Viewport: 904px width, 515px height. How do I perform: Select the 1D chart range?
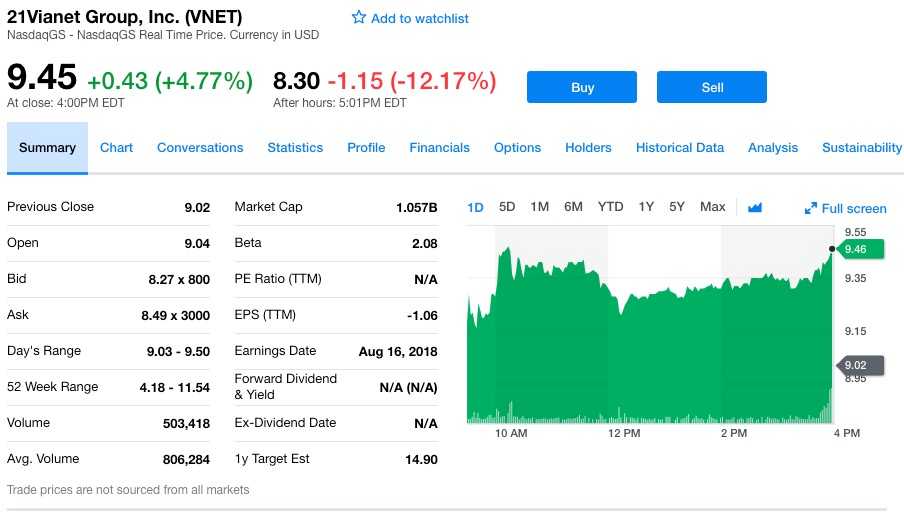tap(475, 207)
